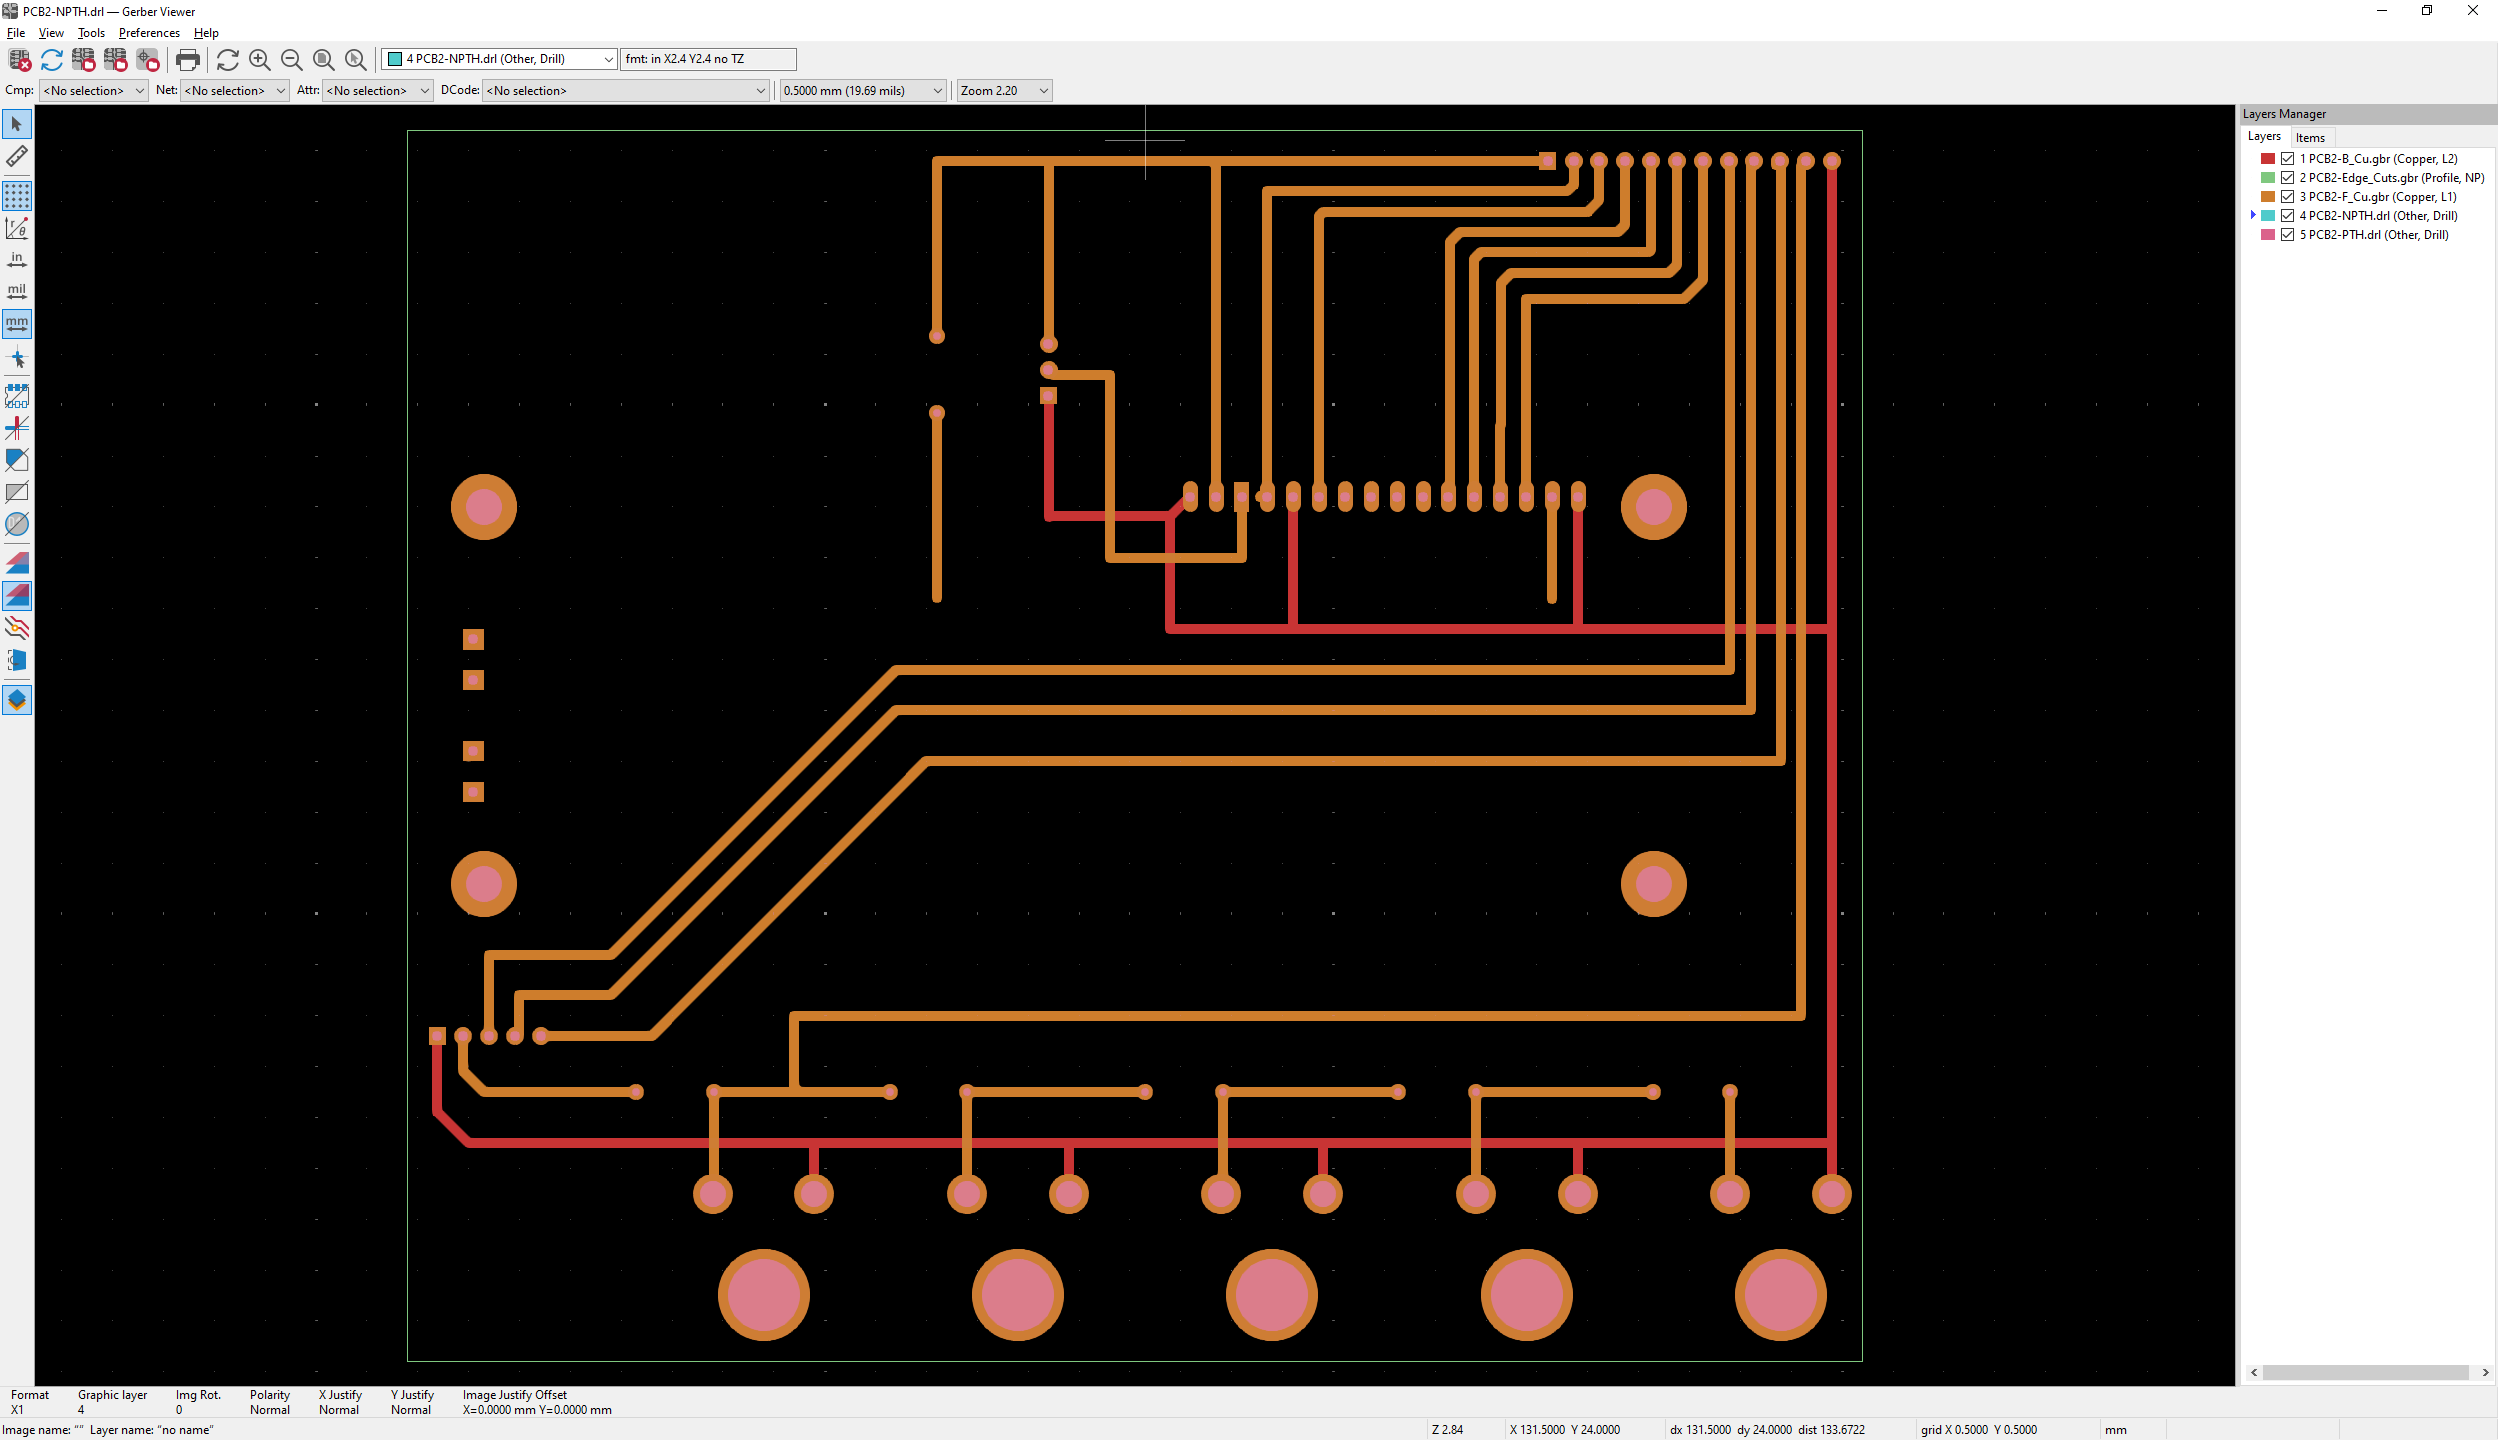Click the Layers Manager horizontal scrollbar

pyautogui.click(x=2365, y=1373)
